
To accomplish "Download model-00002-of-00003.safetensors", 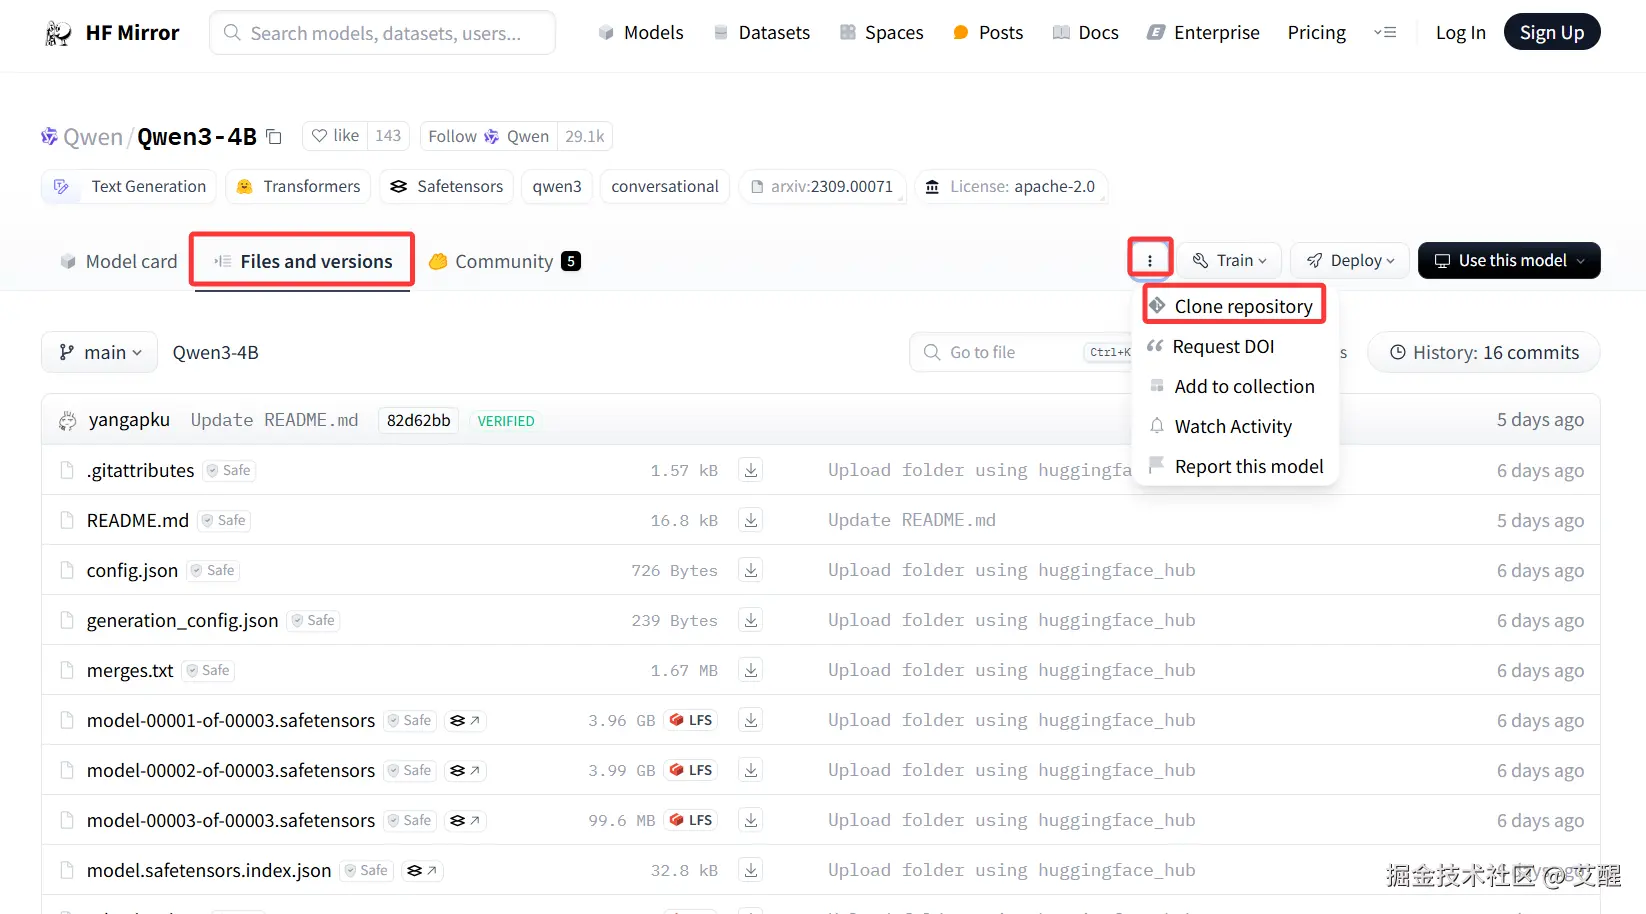I will tap(751, 770).
